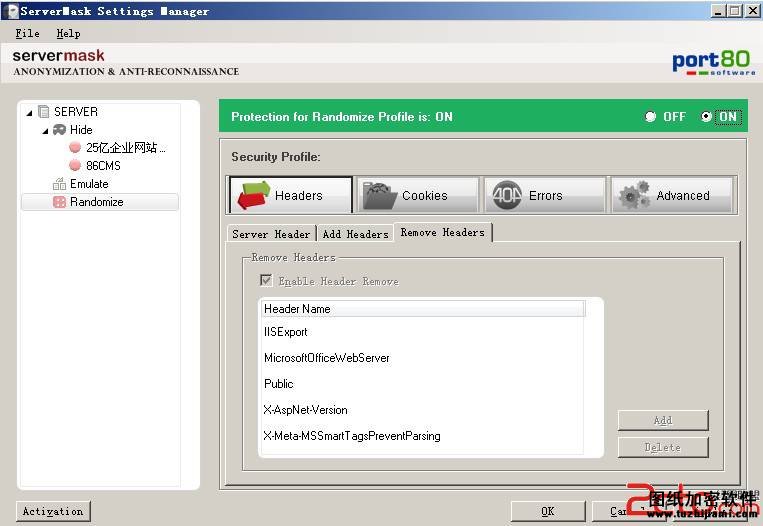Open the Errors security profile section

(545, 195)
